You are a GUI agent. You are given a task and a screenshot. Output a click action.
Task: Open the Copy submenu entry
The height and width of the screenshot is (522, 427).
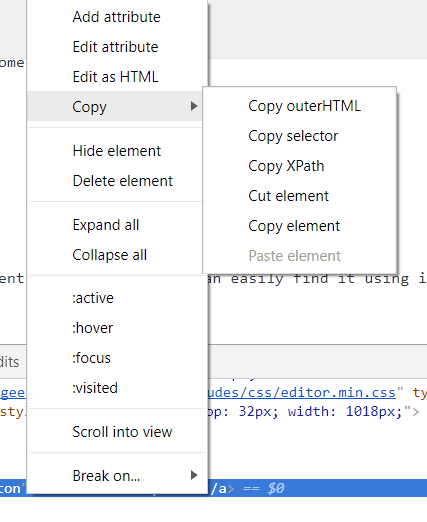point(115,106)
